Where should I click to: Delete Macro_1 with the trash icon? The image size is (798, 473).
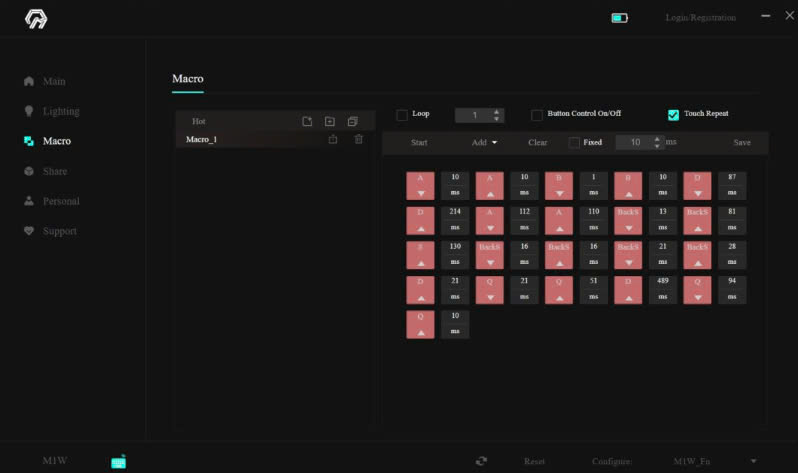click(359, 139)
